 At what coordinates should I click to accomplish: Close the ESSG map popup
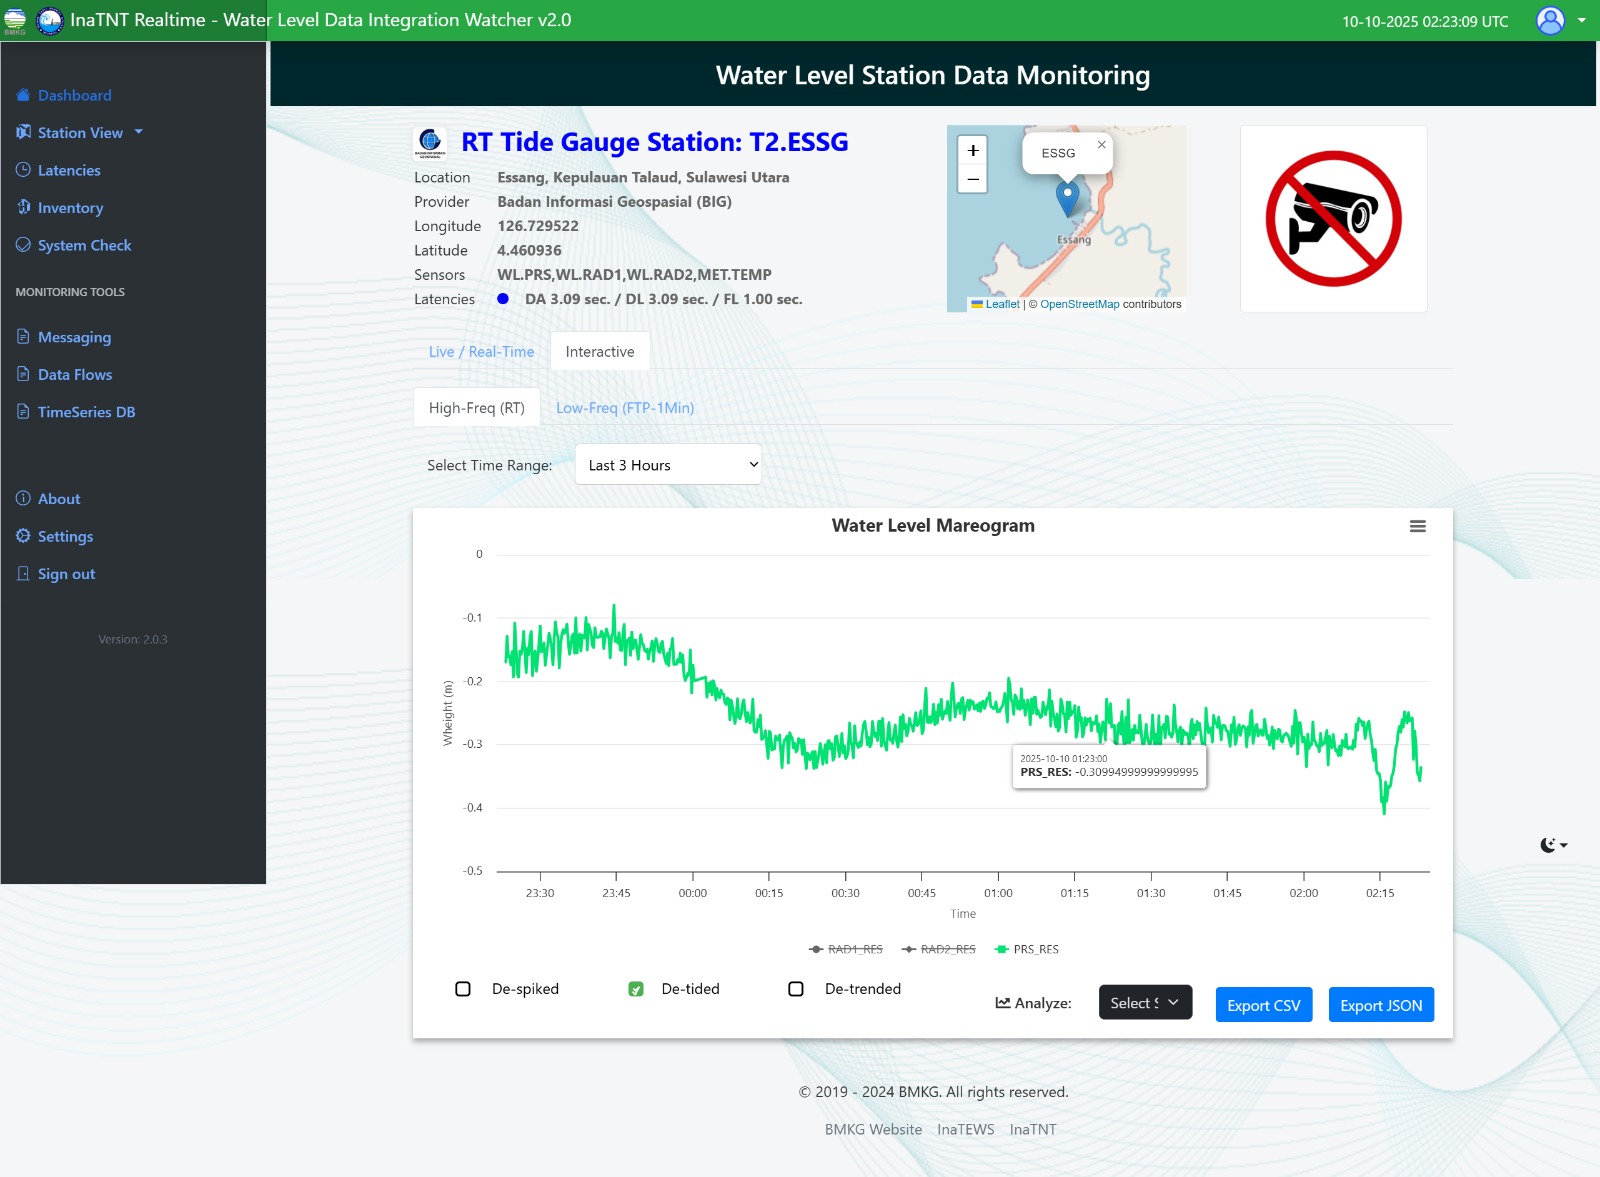click(1101, 145)
